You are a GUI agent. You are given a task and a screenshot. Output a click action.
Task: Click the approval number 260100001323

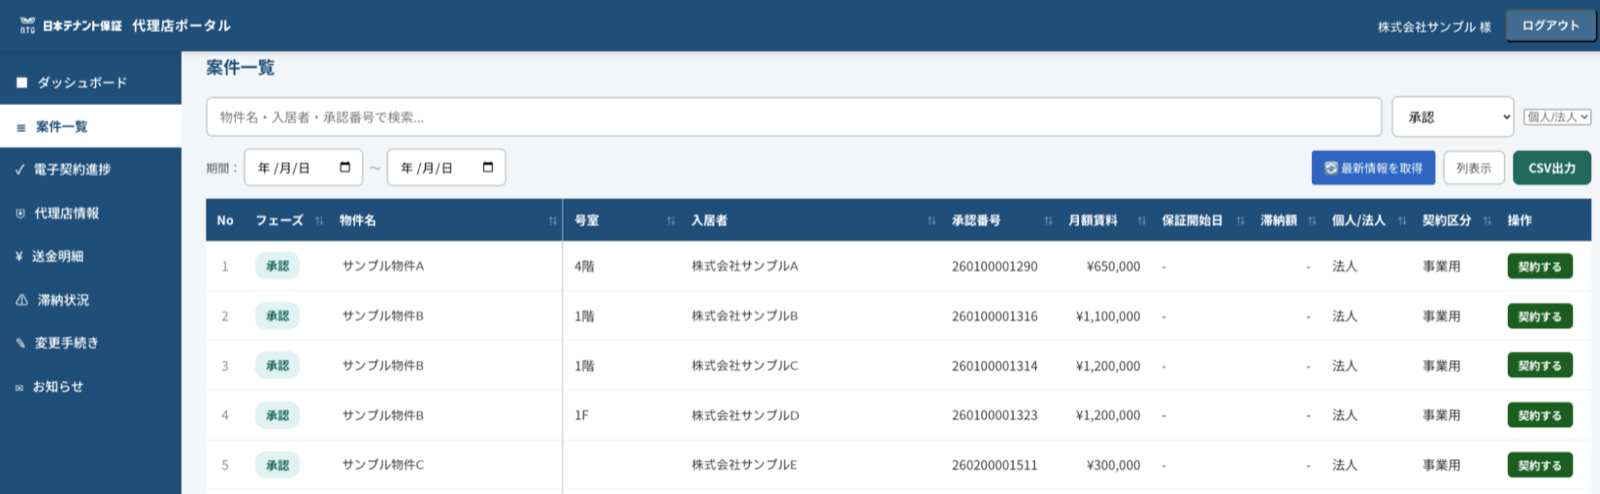994,415
